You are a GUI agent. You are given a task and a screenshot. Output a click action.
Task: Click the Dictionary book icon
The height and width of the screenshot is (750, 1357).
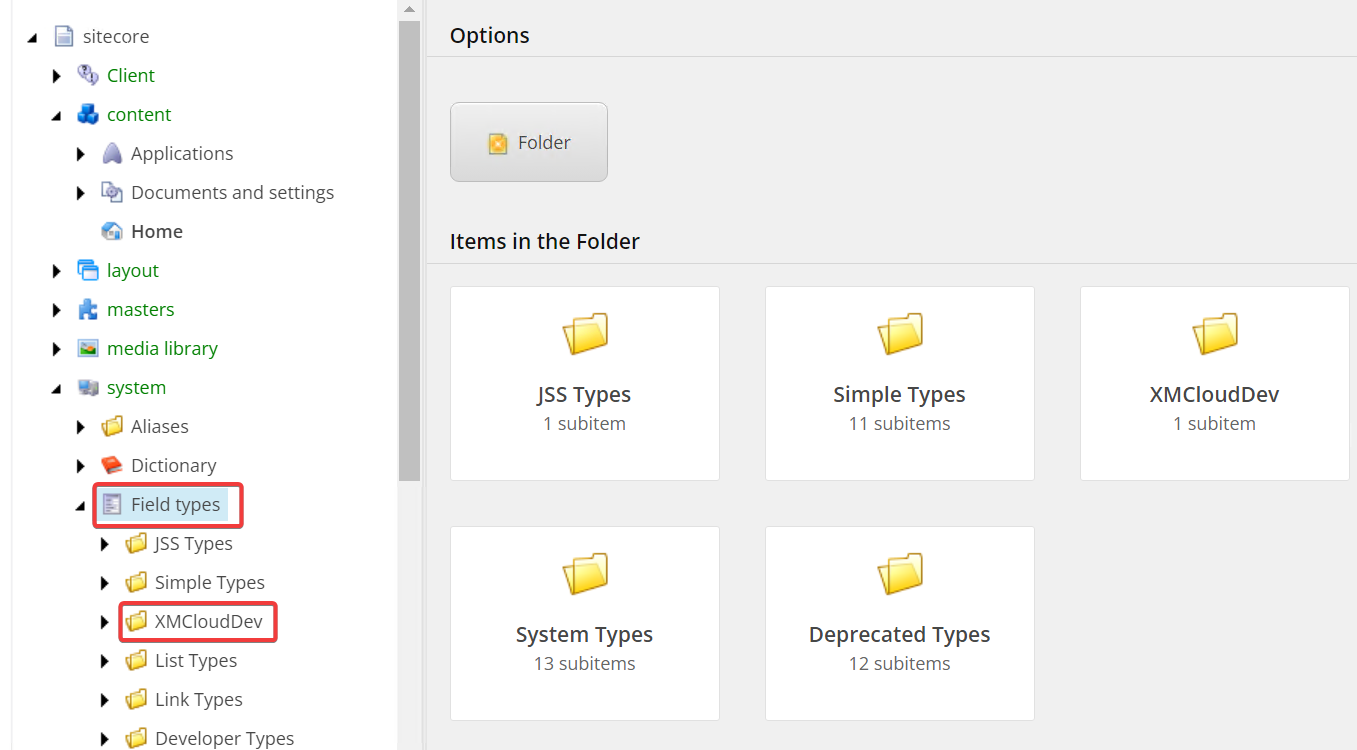111,465
